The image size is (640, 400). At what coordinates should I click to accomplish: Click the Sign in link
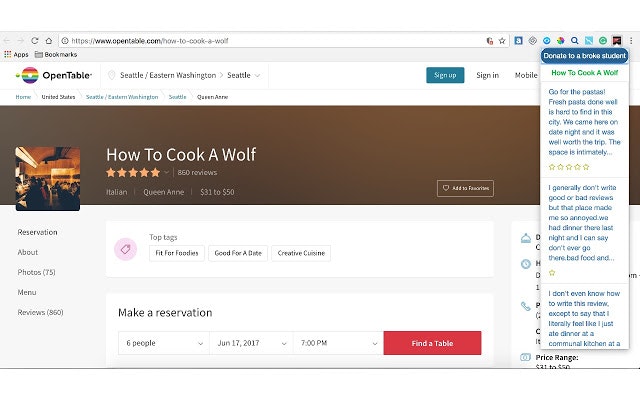(487, 75)
